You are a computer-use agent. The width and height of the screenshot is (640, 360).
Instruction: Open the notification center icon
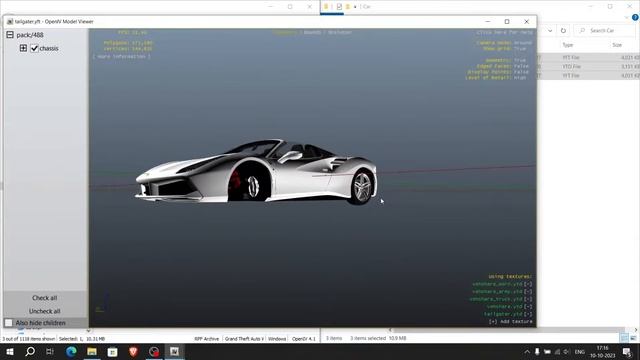pyautogui.click(x=627, y=352)
